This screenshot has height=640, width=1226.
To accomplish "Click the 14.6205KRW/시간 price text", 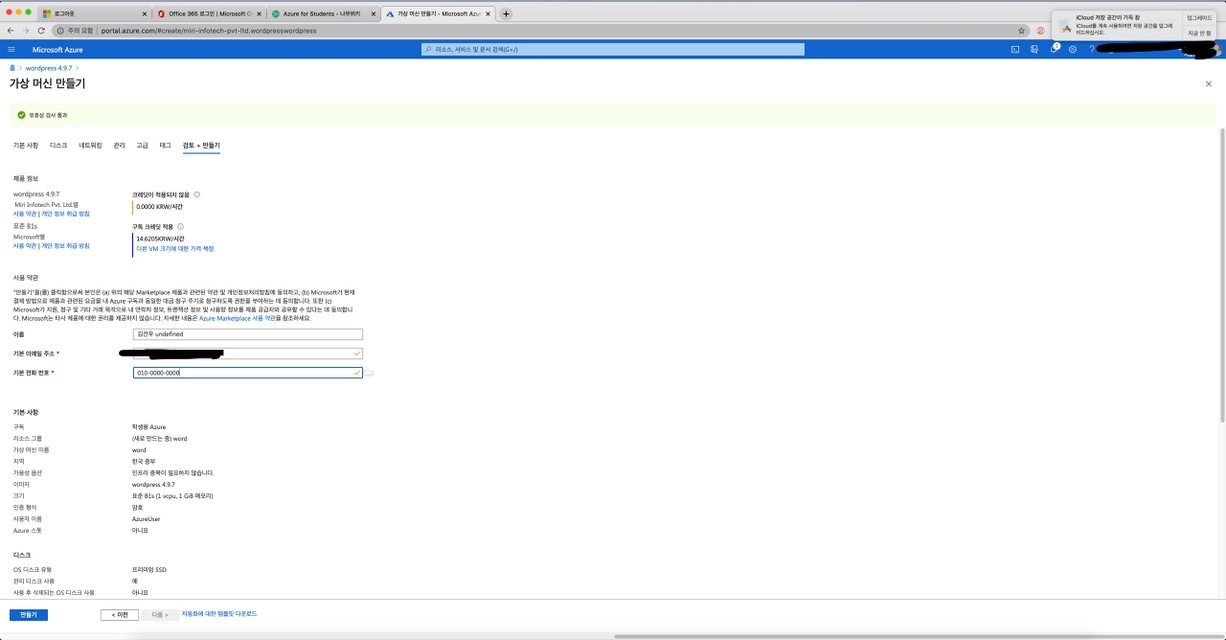I will click(160, 239).
